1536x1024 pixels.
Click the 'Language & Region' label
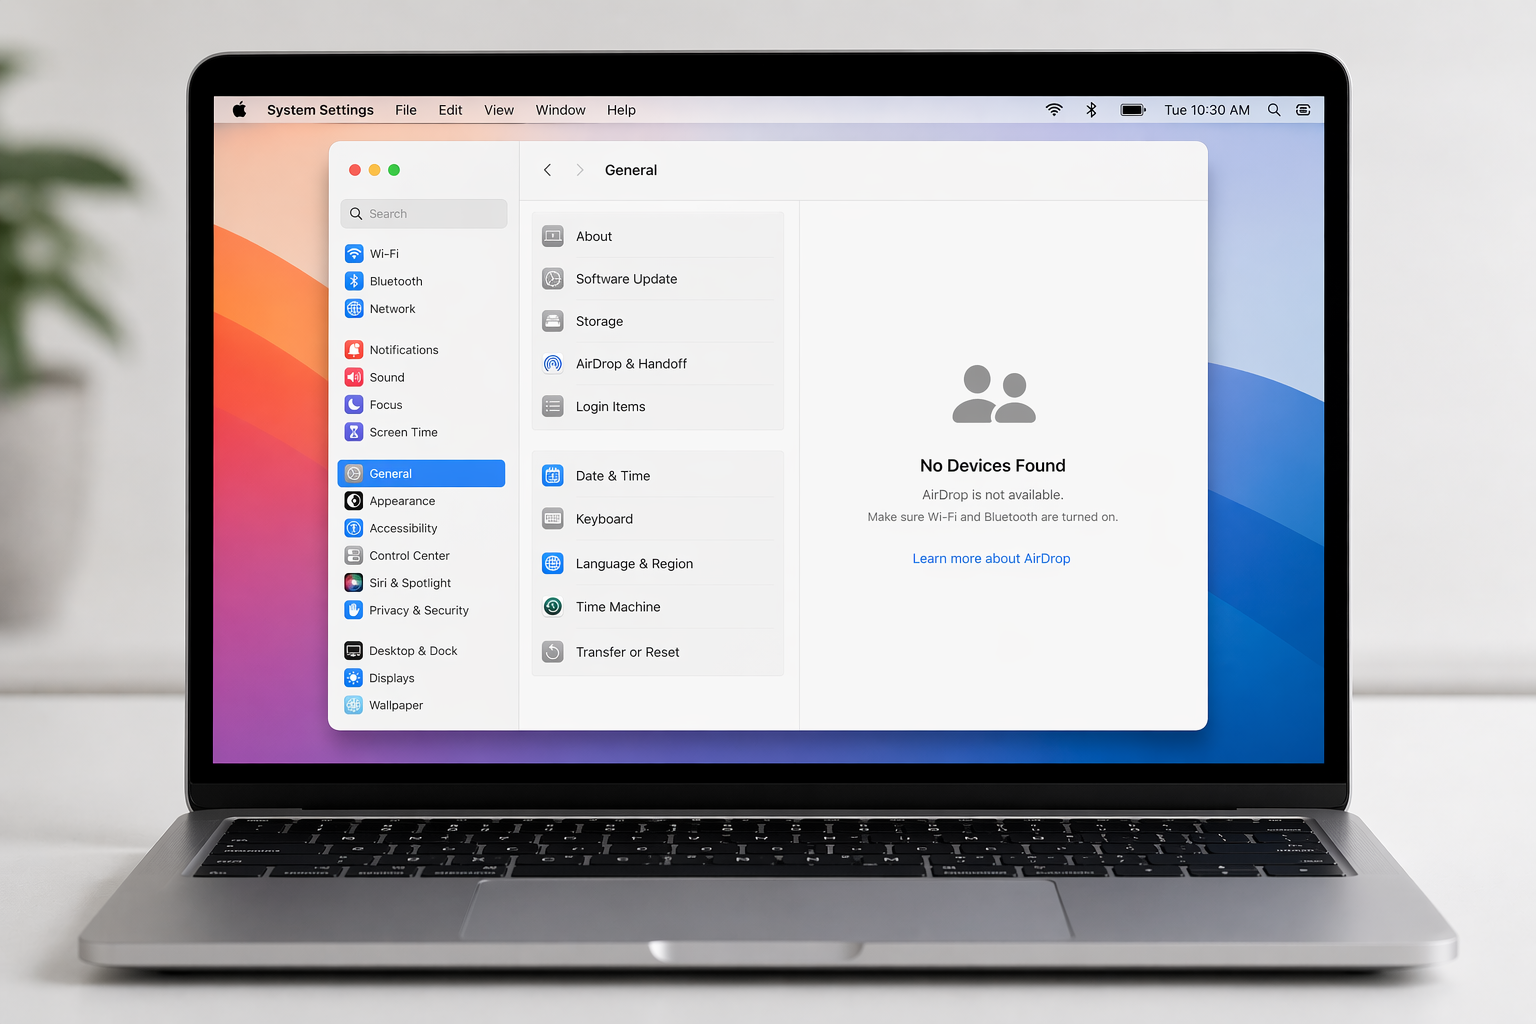point(634,563)
